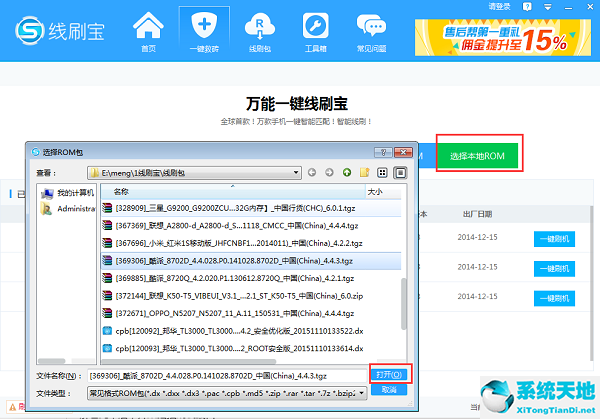Select file [372144]_联想_K50-T5 zip

coord(251,296)
